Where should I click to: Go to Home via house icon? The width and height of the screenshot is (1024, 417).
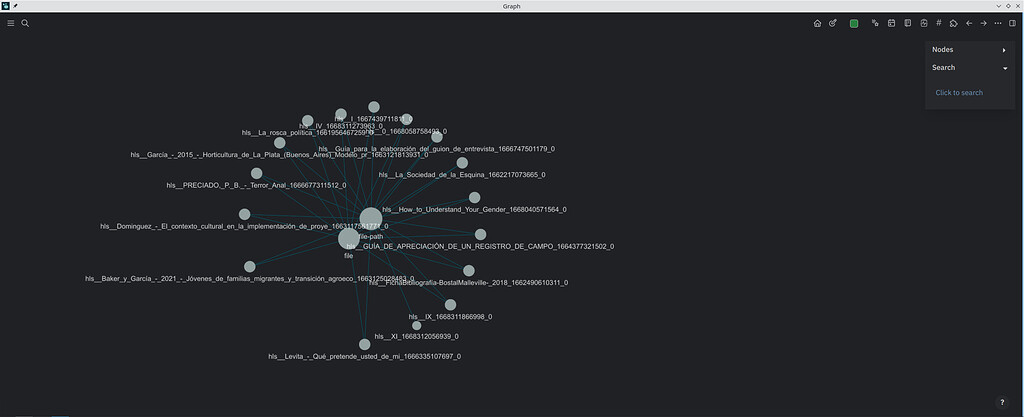817,23
